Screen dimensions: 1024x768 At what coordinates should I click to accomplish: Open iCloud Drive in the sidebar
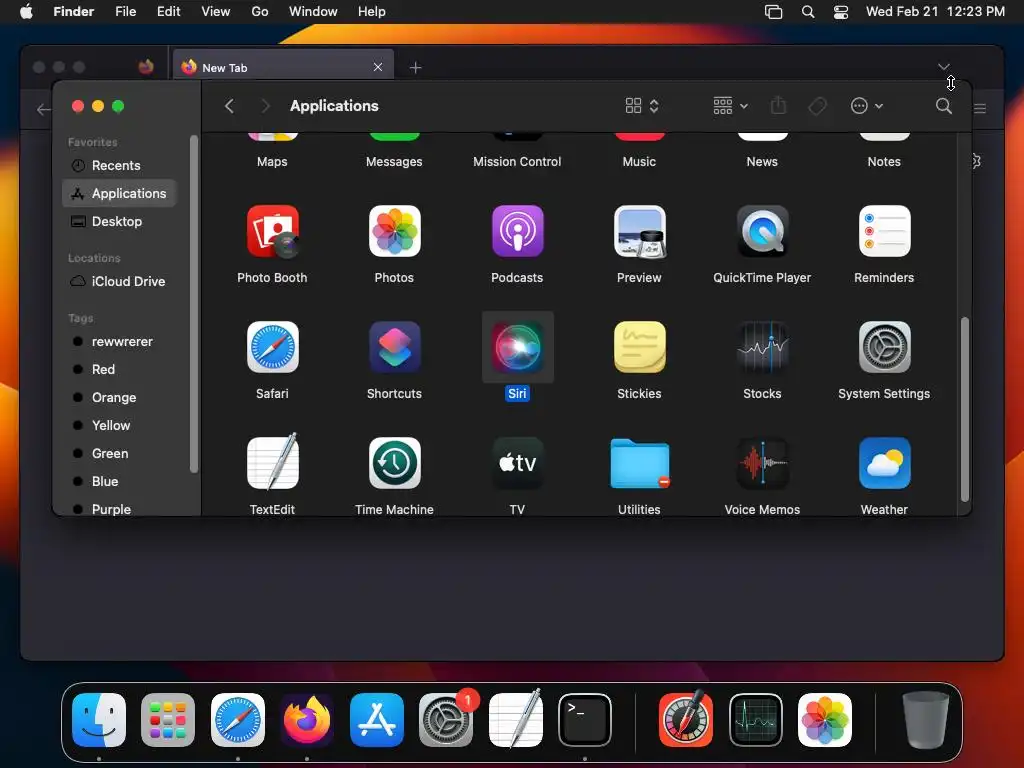120,281
